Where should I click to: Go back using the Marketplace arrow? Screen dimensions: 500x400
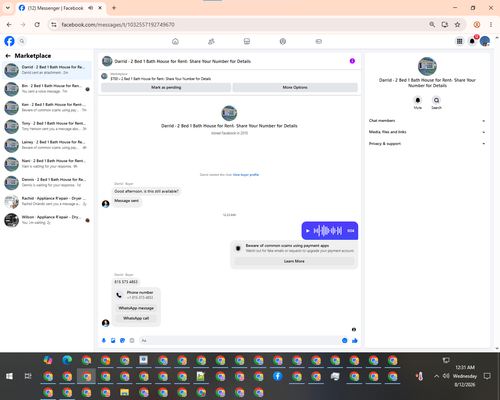8,56
